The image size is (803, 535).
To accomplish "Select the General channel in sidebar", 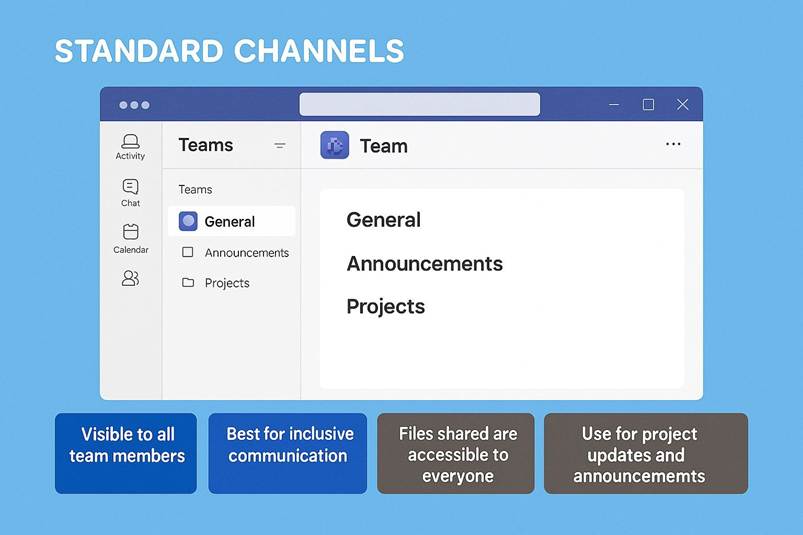I will (x=230, y=222).
